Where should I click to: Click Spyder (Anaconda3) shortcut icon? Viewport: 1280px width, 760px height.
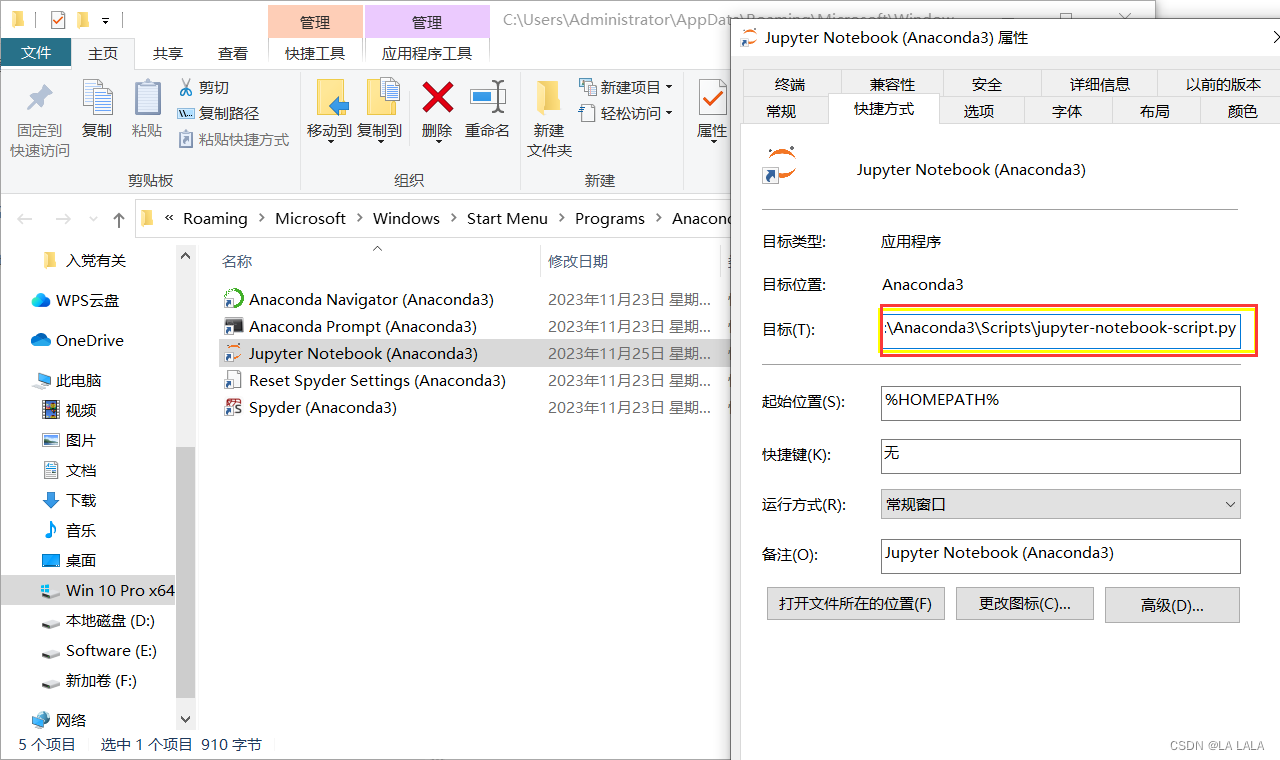[x=233, y=407]
